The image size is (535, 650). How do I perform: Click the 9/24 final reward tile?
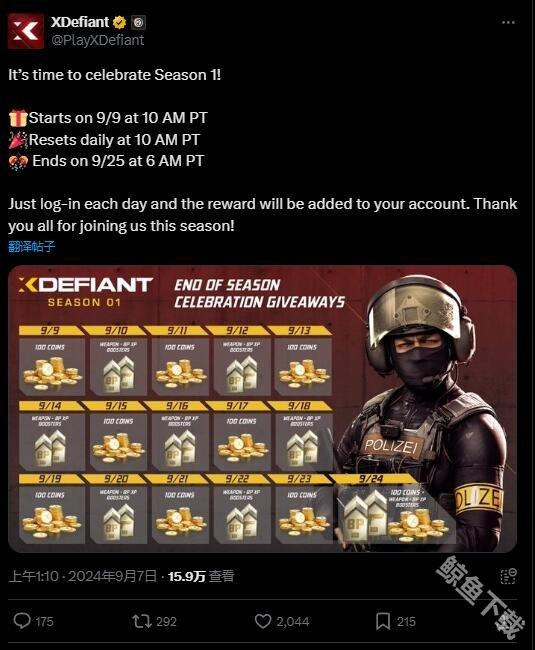394,509
